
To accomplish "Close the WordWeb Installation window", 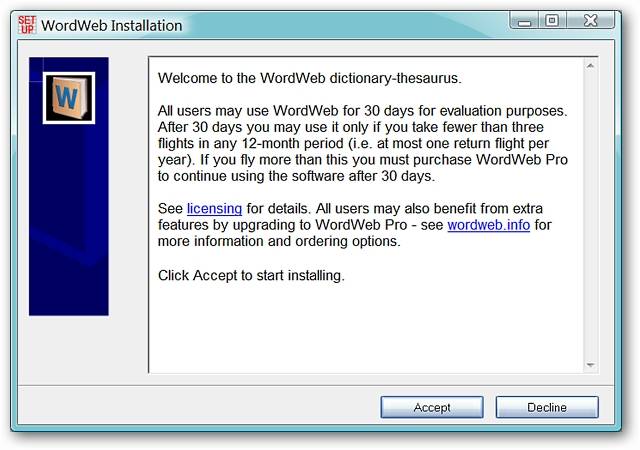I will click(x=590, y=20).
